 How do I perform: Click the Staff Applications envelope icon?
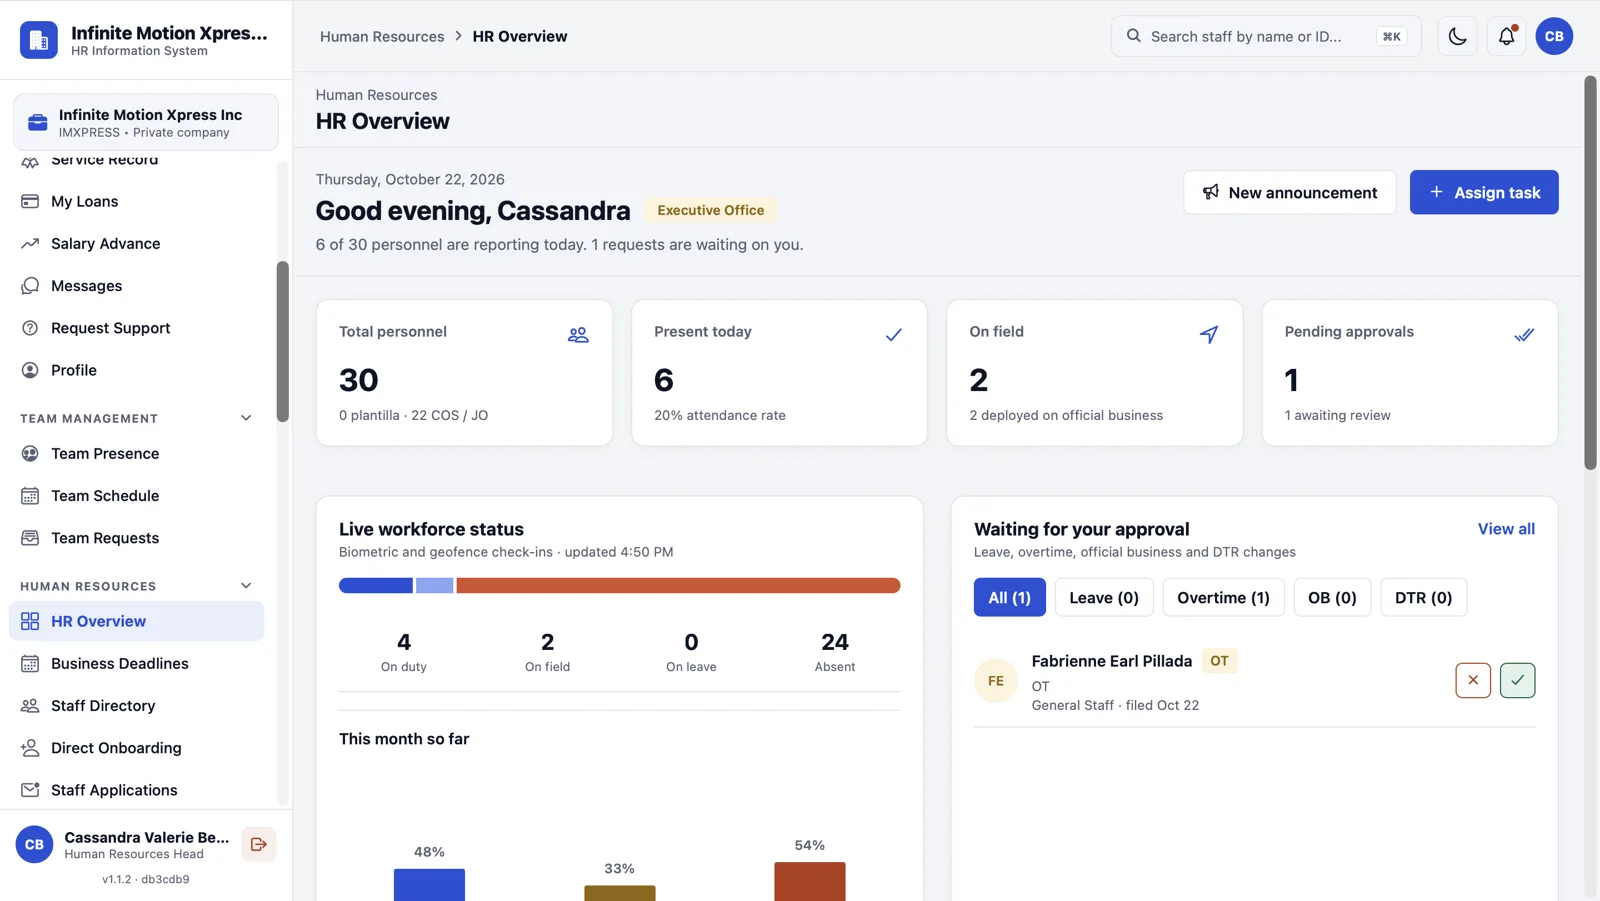pos(30,790)
